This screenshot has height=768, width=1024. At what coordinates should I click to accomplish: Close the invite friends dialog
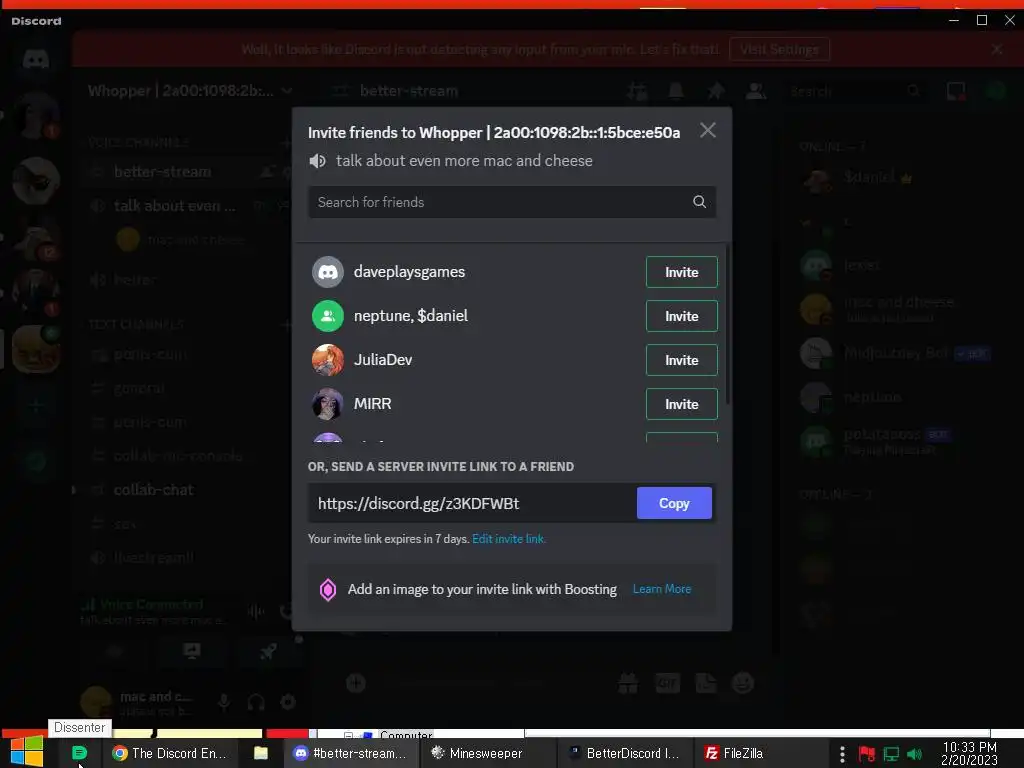coord(707,131)
